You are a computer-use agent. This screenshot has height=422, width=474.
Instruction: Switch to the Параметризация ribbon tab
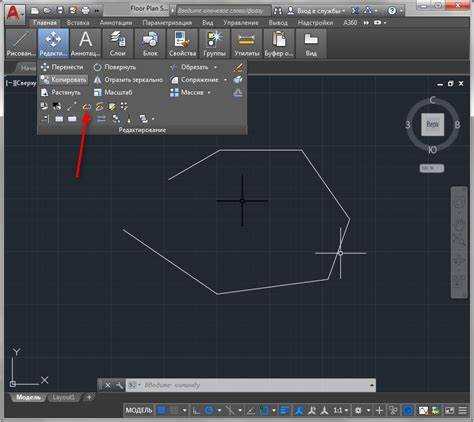(x=167, y=23)
